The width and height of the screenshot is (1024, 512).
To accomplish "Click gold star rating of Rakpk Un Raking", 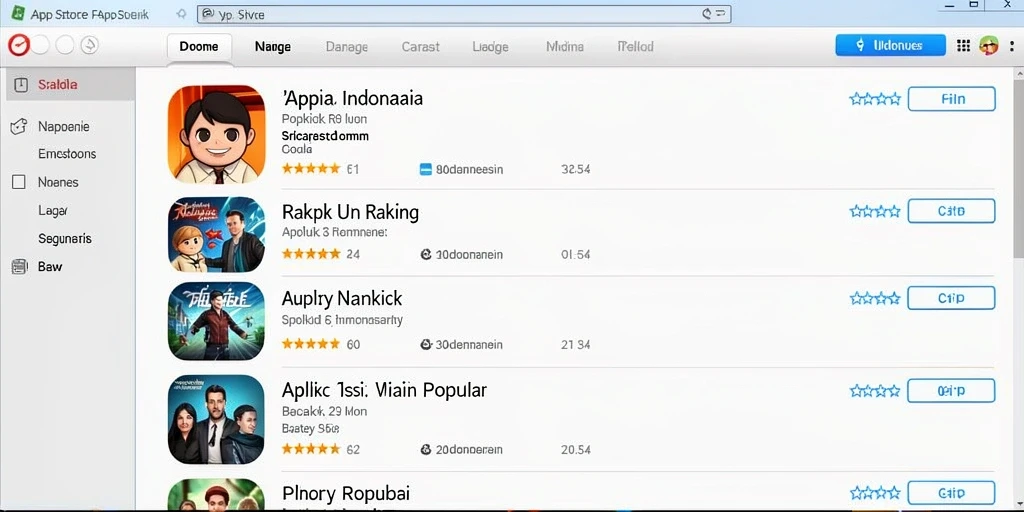I will pyautogui.click(x=311, y=254).
